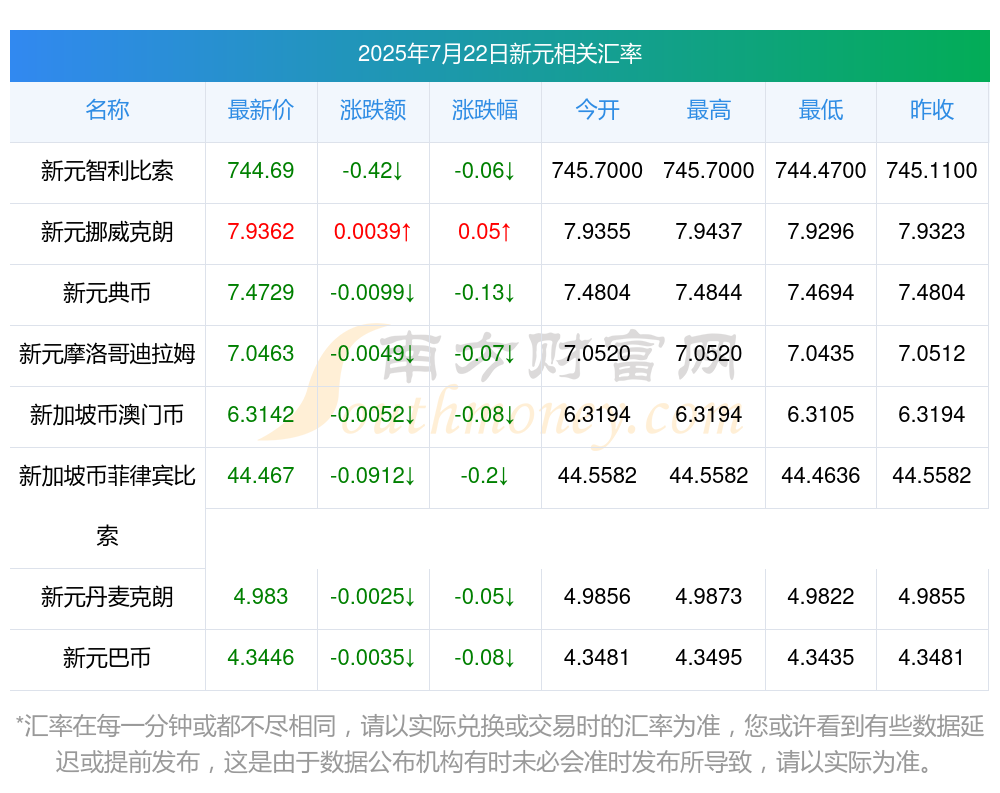The width and height of the screenshot is (1000, 793).
Task: Select lowest value 7.0435
Action: [821, 353]
